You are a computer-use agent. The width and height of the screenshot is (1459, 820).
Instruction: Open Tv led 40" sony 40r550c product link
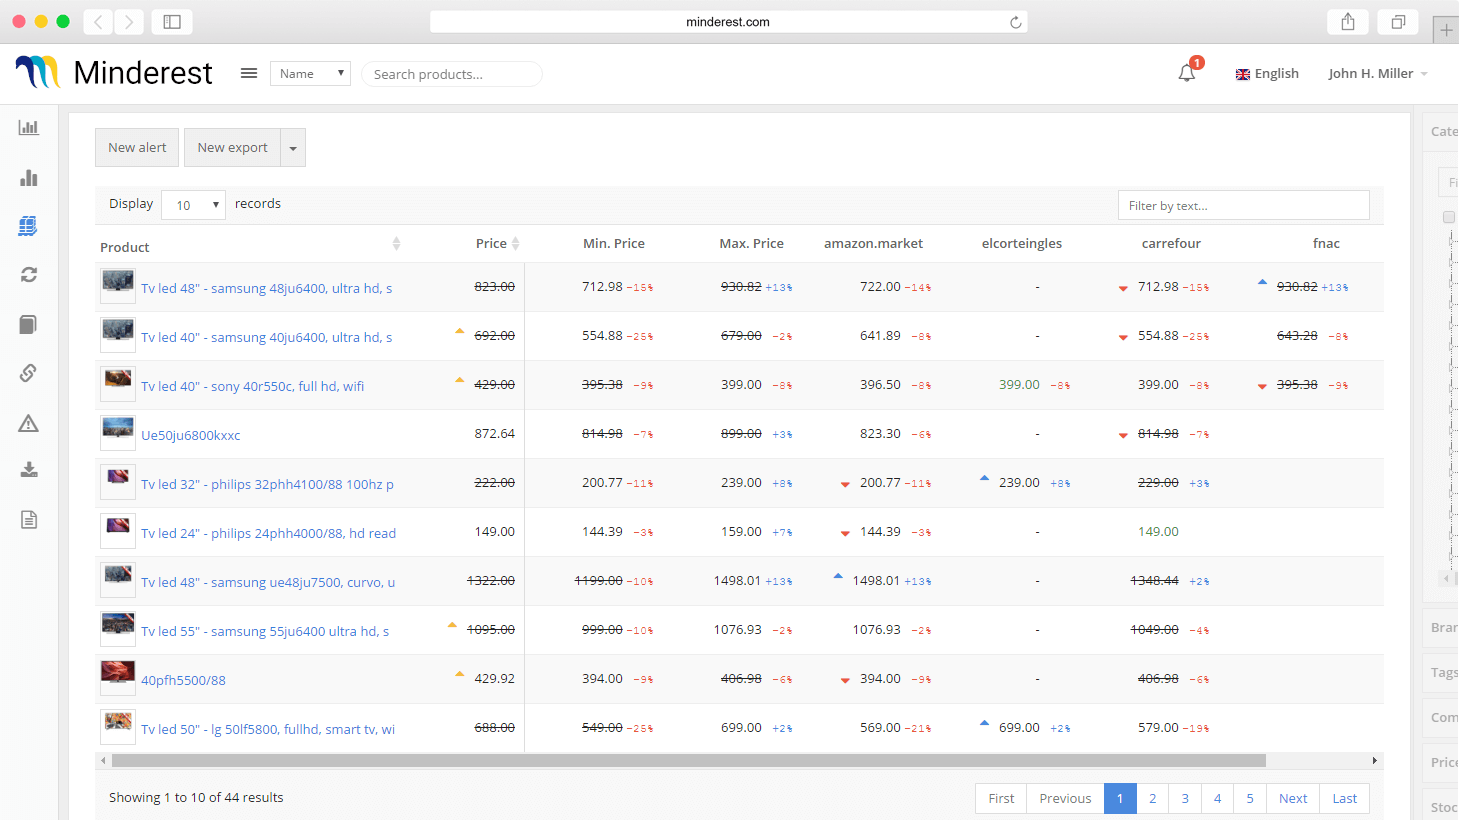click(x=252, y=386)
